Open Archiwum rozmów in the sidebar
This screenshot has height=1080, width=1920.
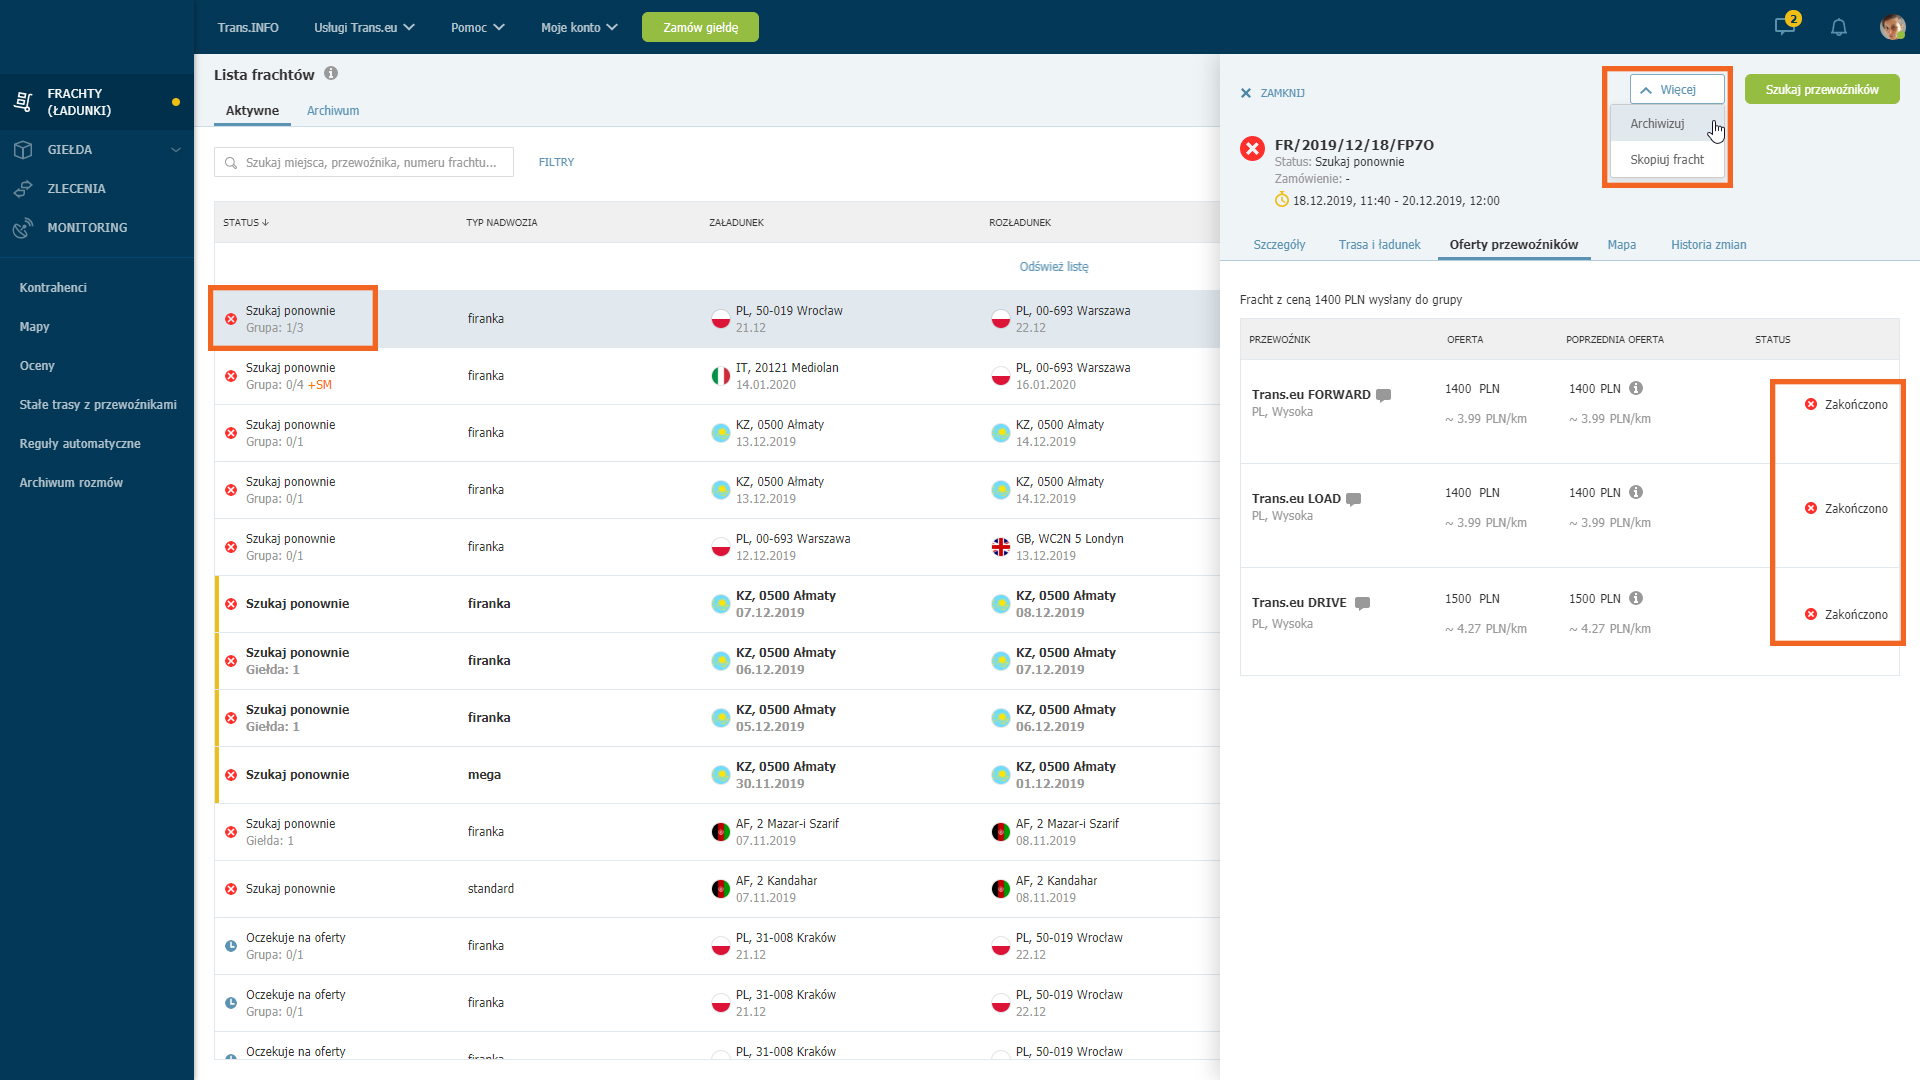tap(71, 483)
